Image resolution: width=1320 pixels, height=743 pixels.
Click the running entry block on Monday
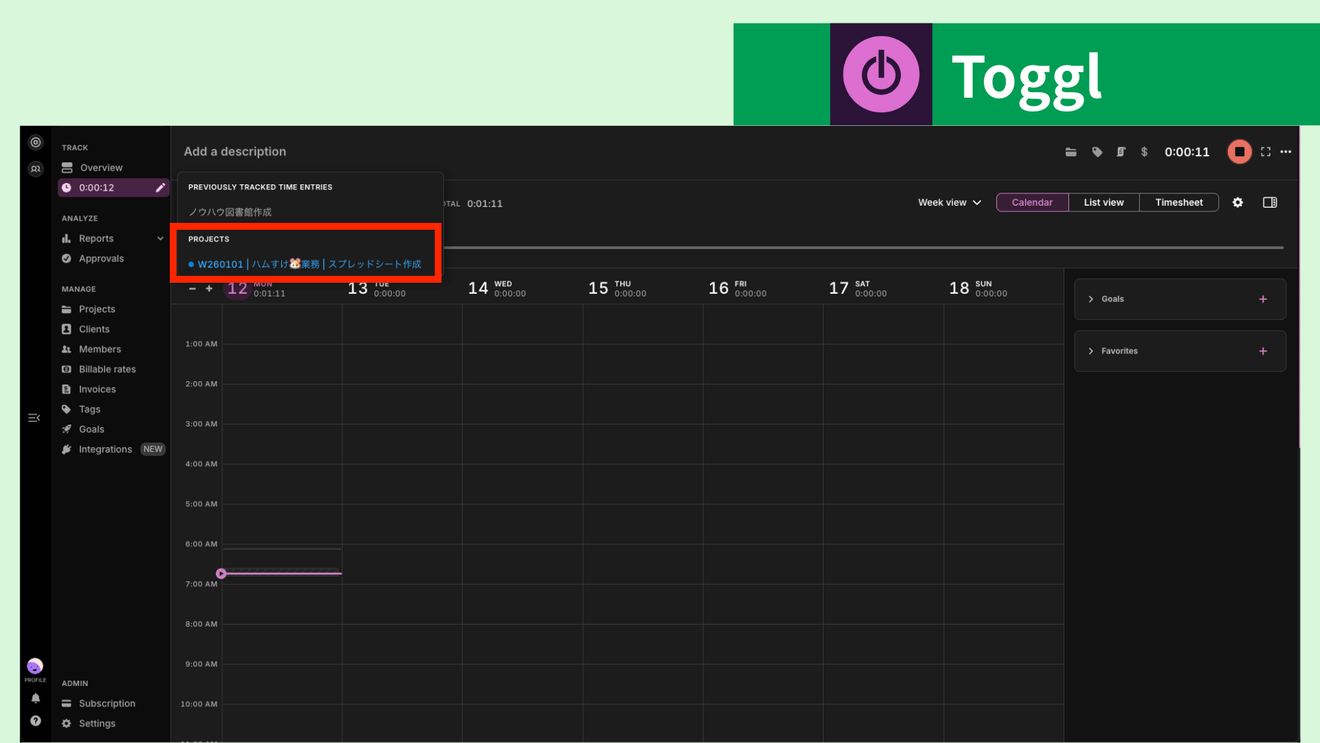[x=282, y=573]
